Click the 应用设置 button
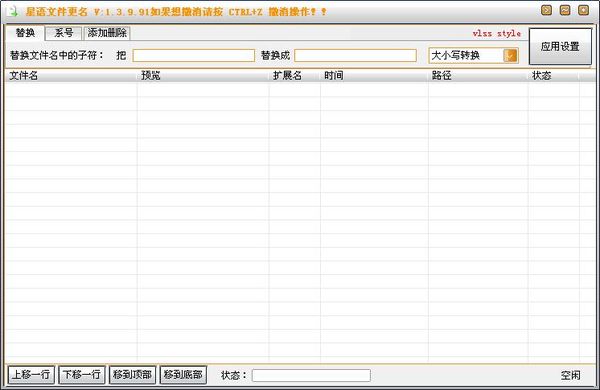 click(x=560, y=47)
